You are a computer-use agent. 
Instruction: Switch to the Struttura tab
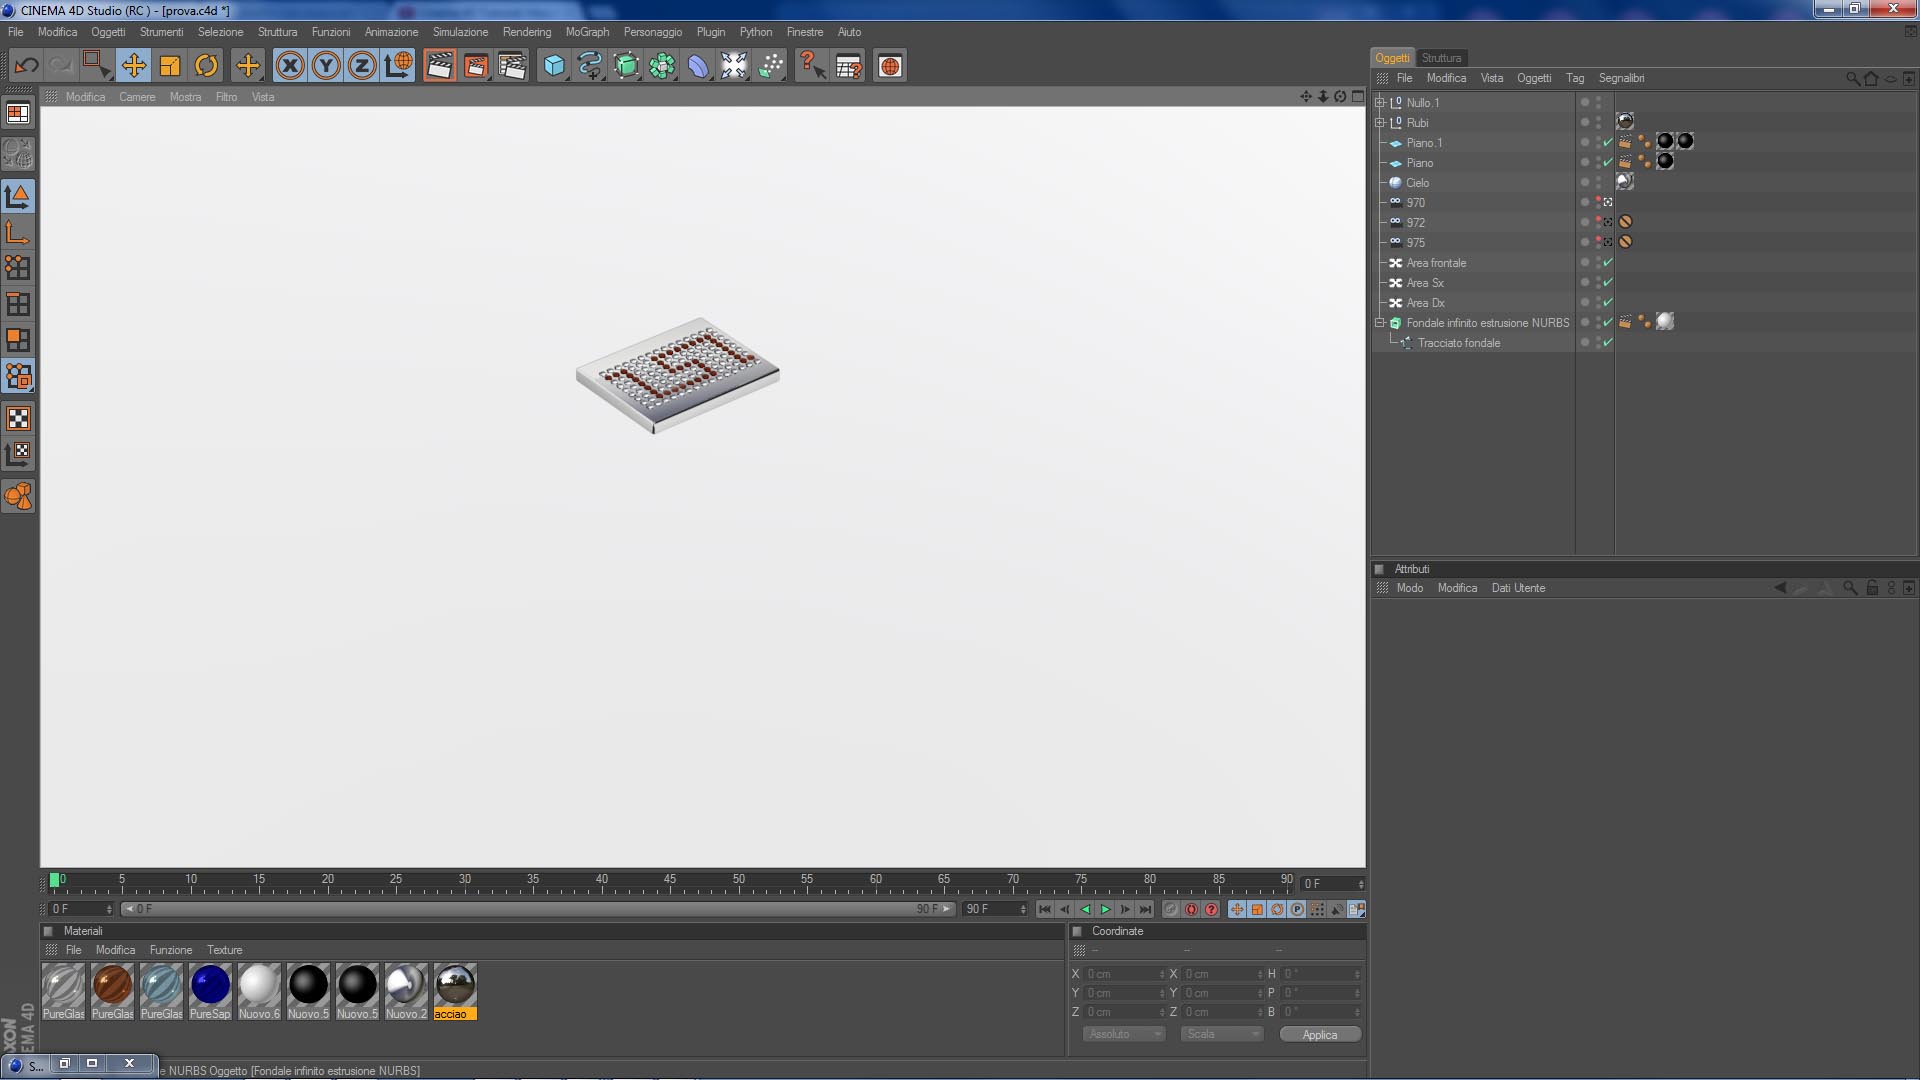coord(1441,58)
